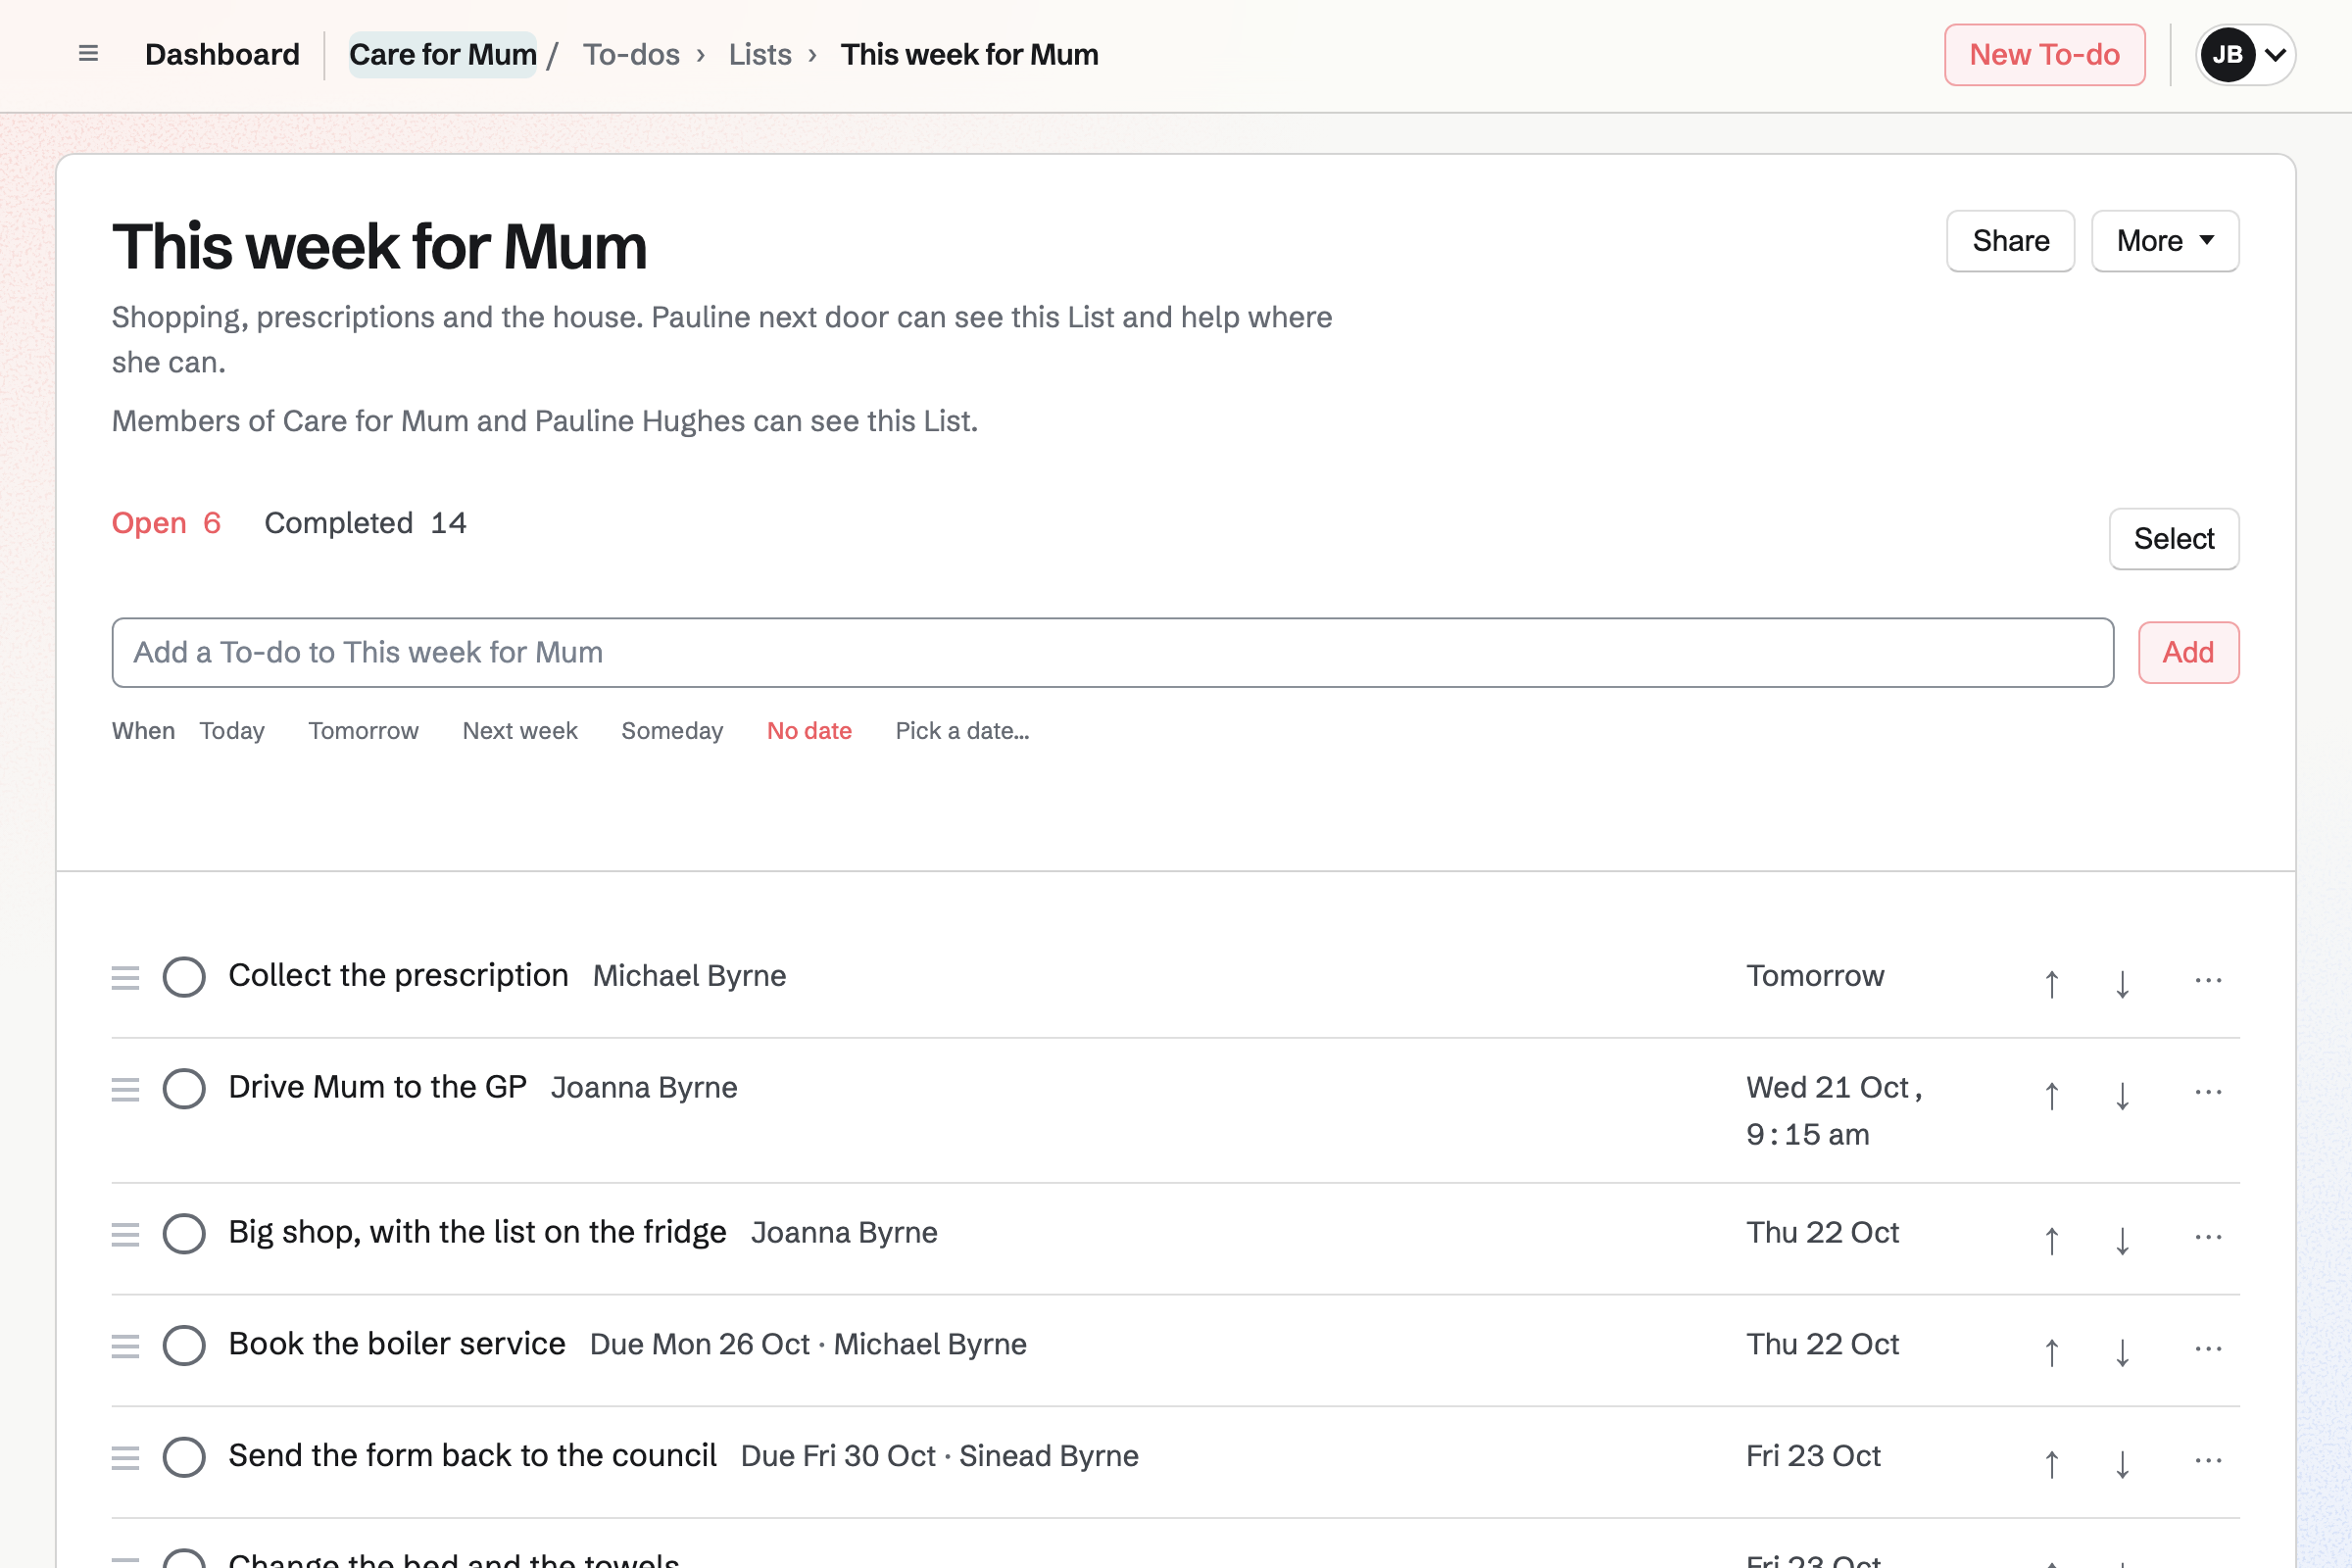The width and height of the screenshot is (2352, 1568).
Task: Grab drag handle of "Collect the prescription"
Action: click(125, 977)
